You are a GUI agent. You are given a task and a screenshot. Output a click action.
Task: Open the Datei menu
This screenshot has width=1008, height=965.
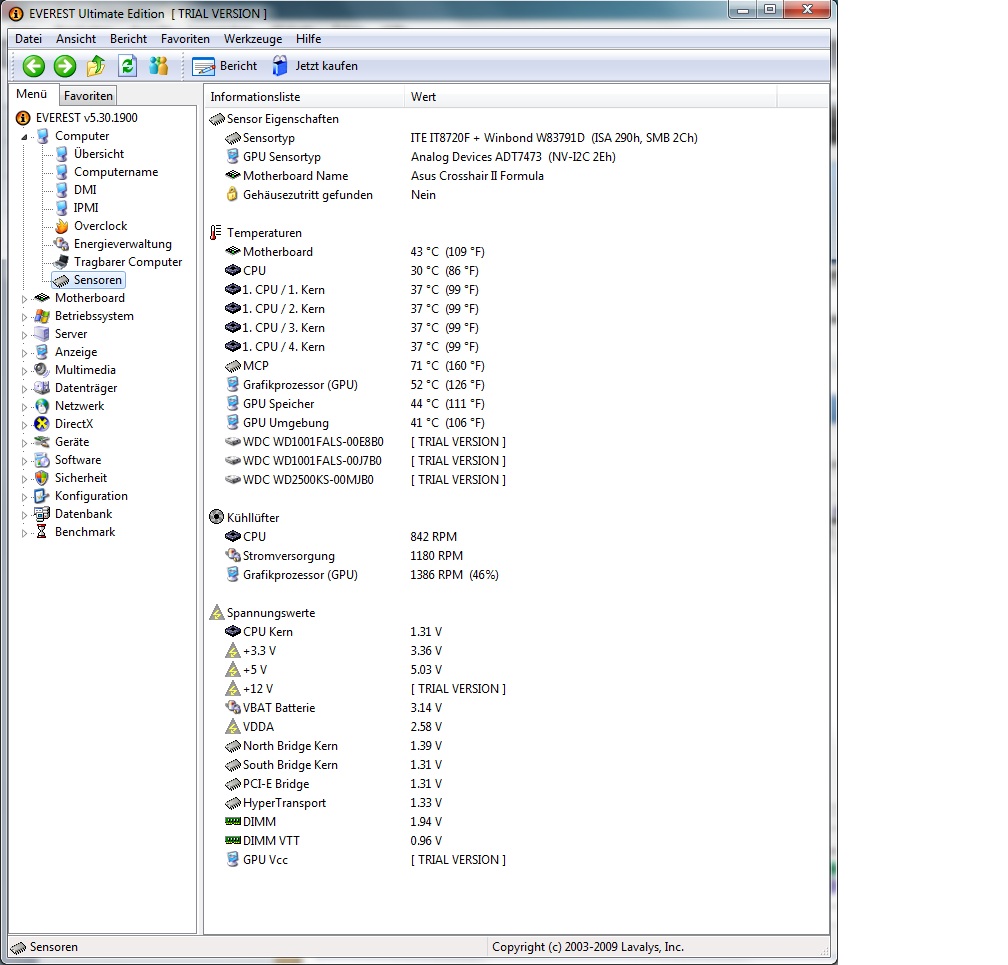click(28, 39)
